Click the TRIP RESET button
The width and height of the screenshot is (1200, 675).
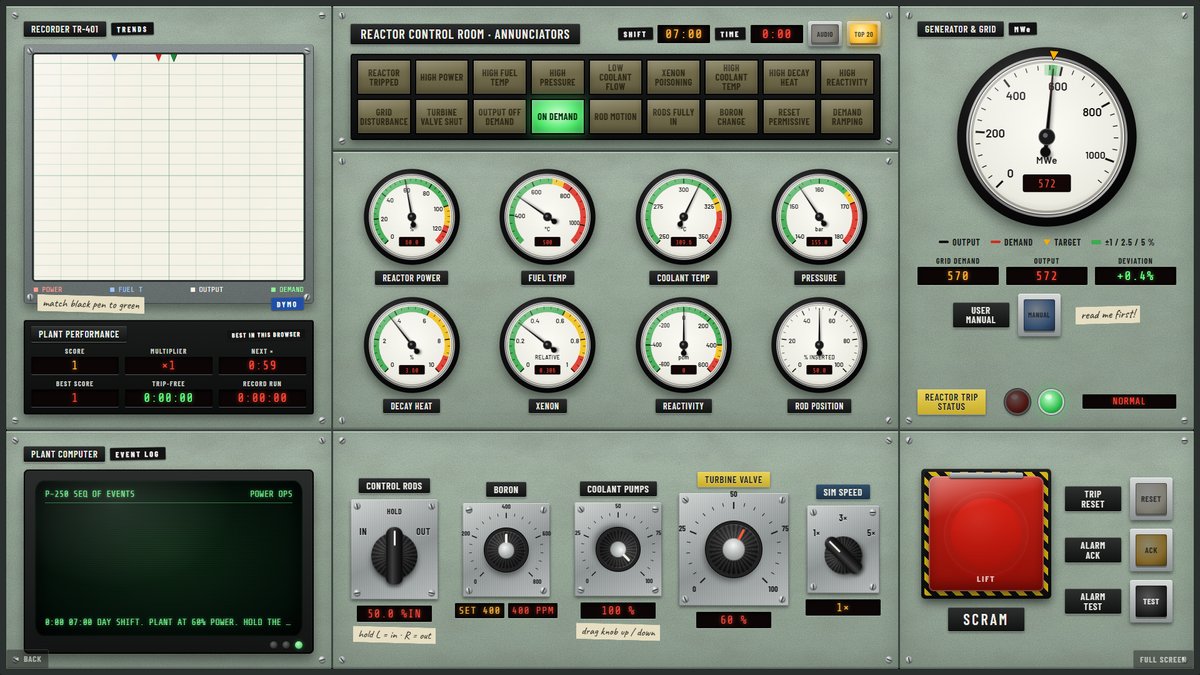(1151, 498)
